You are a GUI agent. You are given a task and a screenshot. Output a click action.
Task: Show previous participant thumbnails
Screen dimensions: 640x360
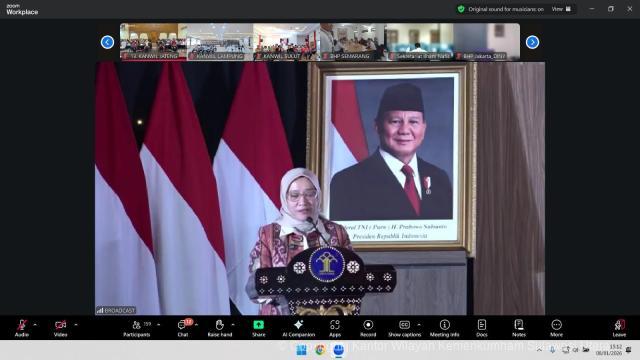point(107,42)
